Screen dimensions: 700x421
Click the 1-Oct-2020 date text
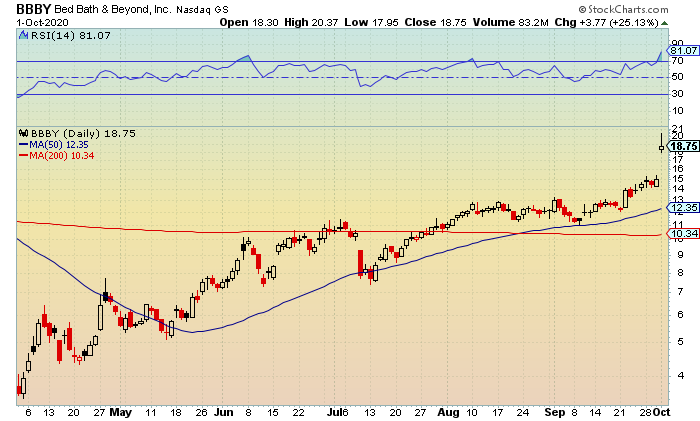43,22
